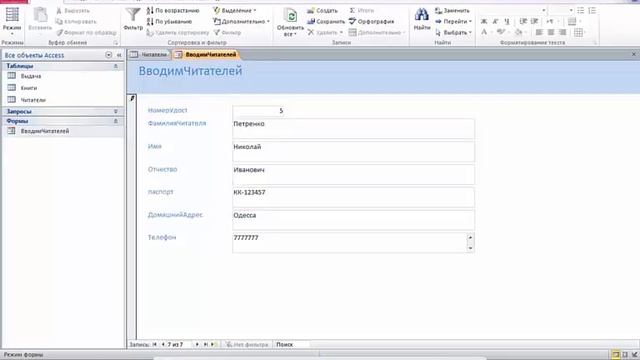Click the Найти binoculars icon
640x360 pixels.
[422, 19]
